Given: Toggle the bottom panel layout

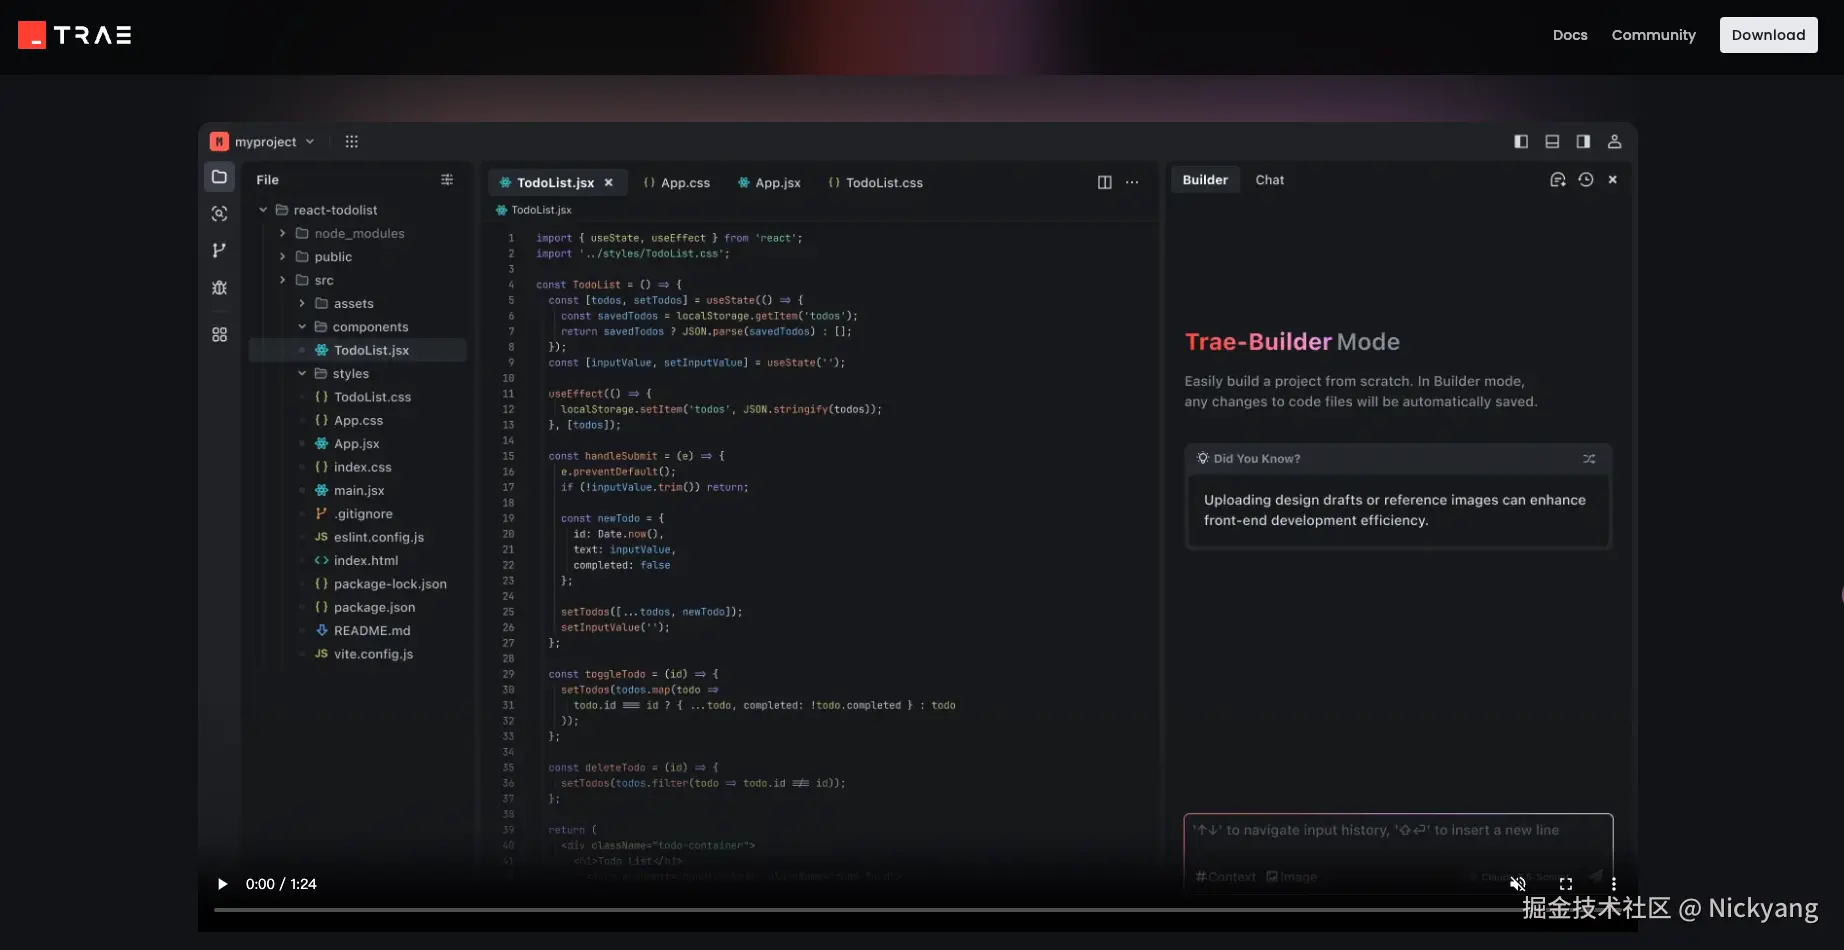Looking at the screenshot, I should (x=1552, y=142).
